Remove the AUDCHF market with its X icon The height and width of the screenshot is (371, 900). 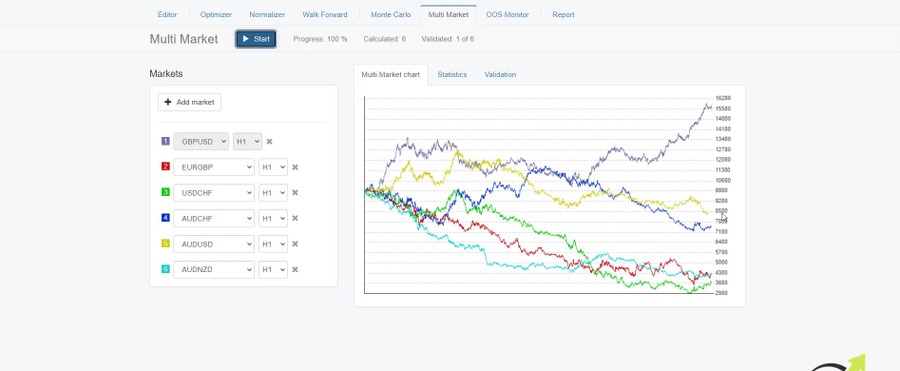pyautogui.click(x=295, y=218)
